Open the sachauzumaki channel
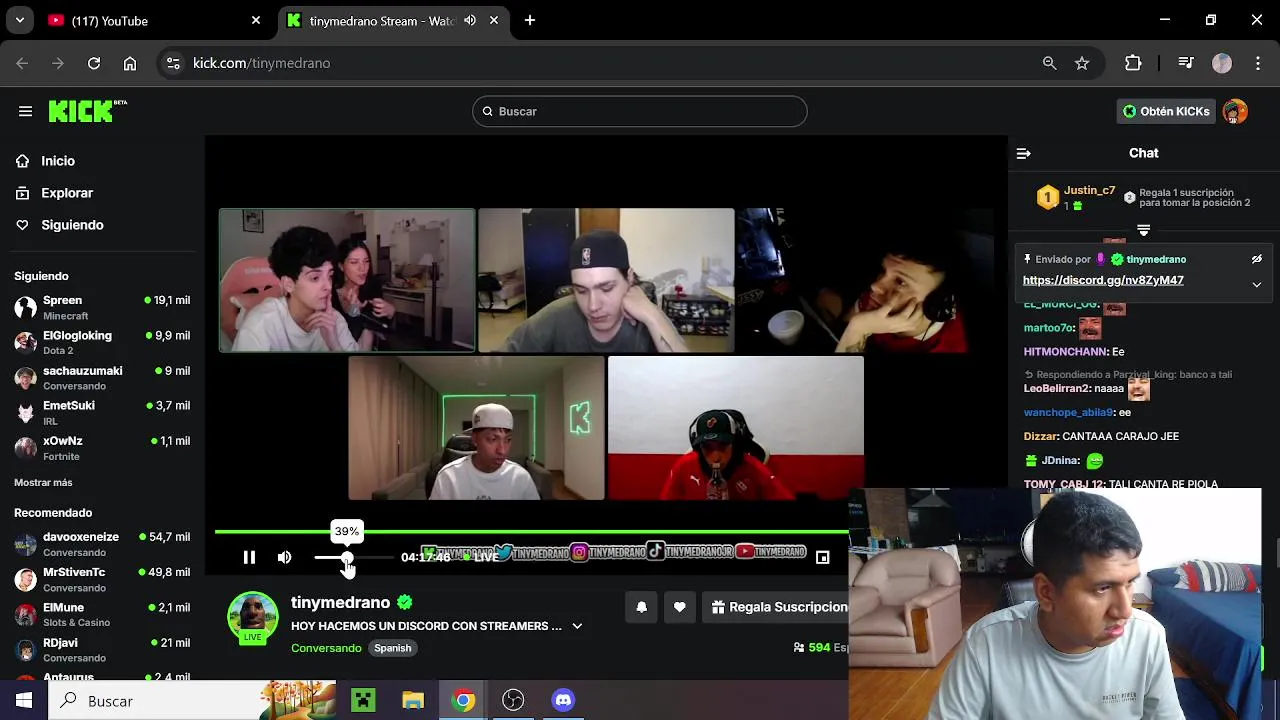Screen dimensions: 1280x720 tap(102, 377)
